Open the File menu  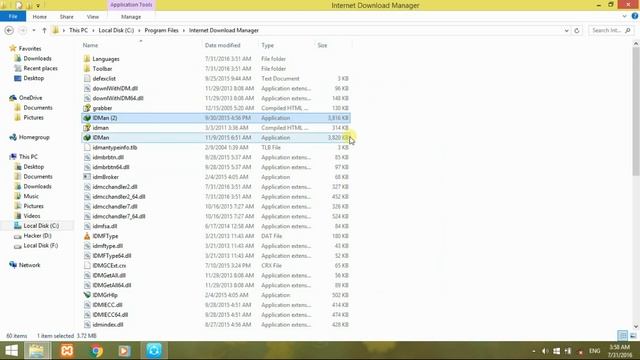tap(13, 16)
